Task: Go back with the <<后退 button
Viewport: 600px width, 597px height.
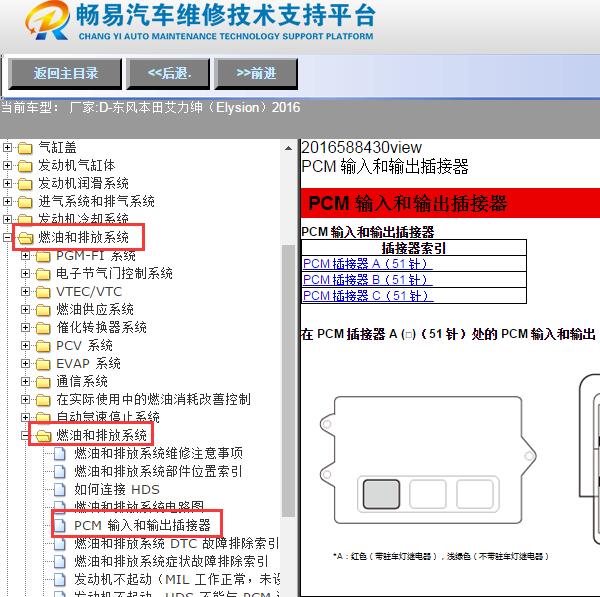Action: pos(168,73)
